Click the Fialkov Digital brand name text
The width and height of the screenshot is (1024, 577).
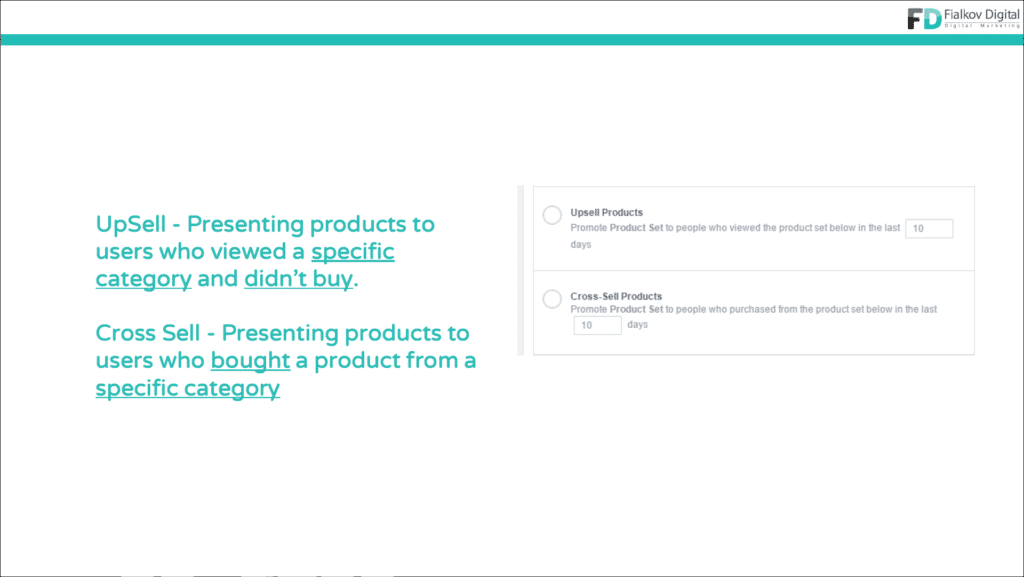pyautogui.click(x=982, y=14)
